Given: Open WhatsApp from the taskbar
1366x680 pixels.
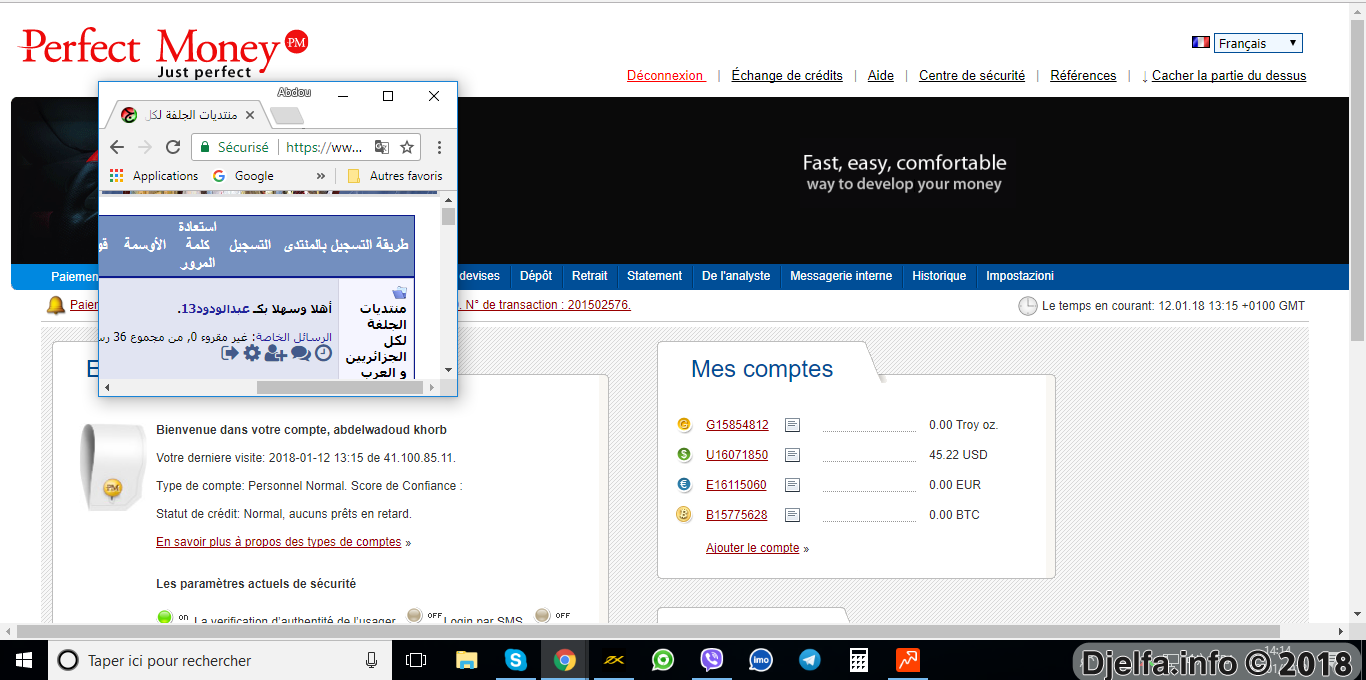Looking at the screenshot, I should [x=663, y=660].
